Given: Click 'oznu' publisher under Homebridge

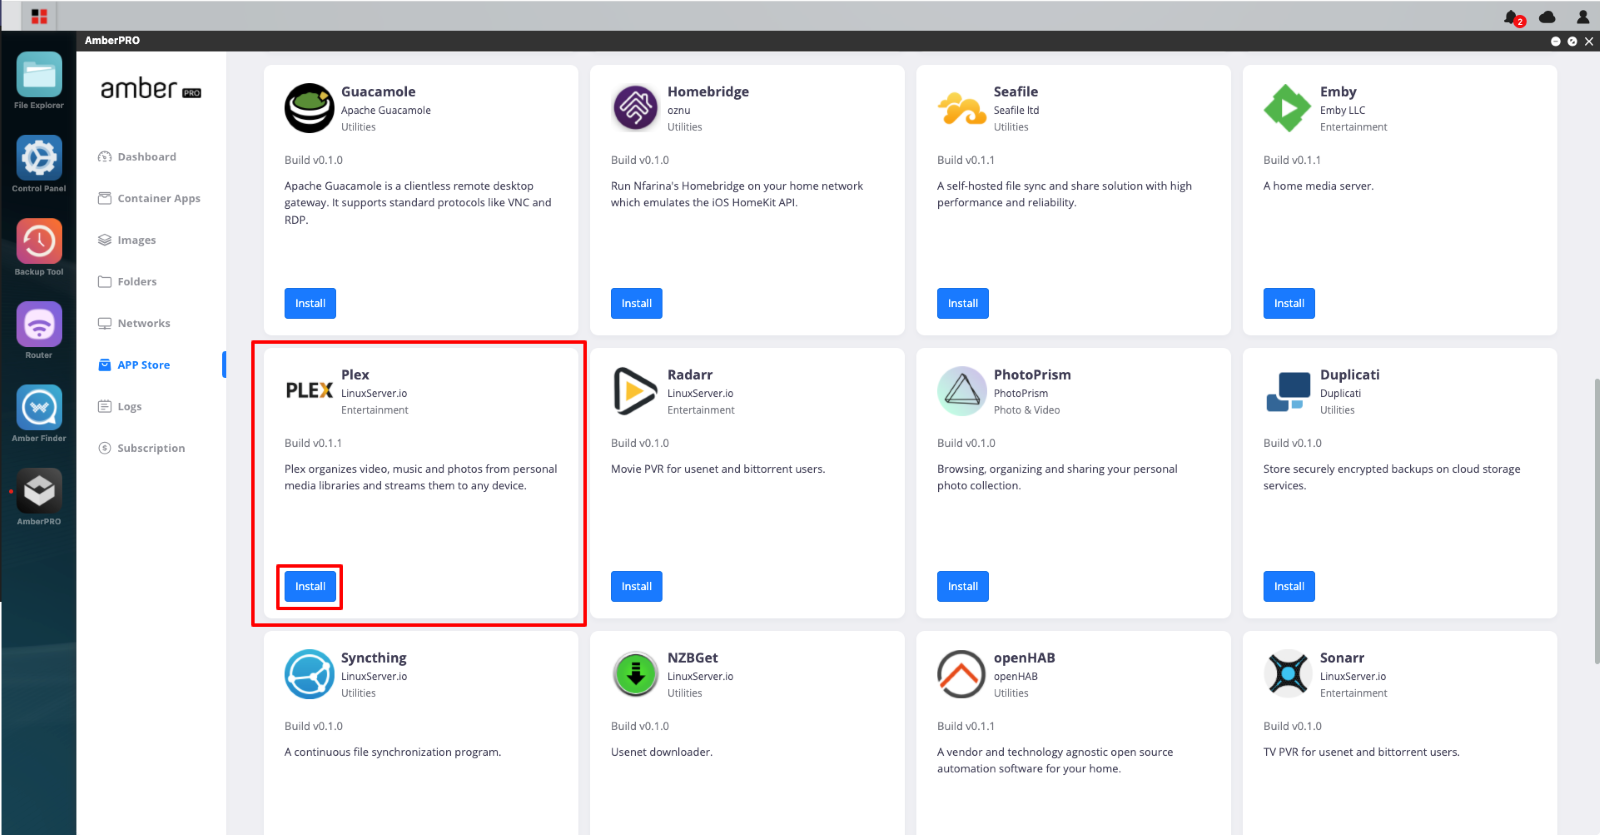Looking at the screenshot, I should (679, 111).
